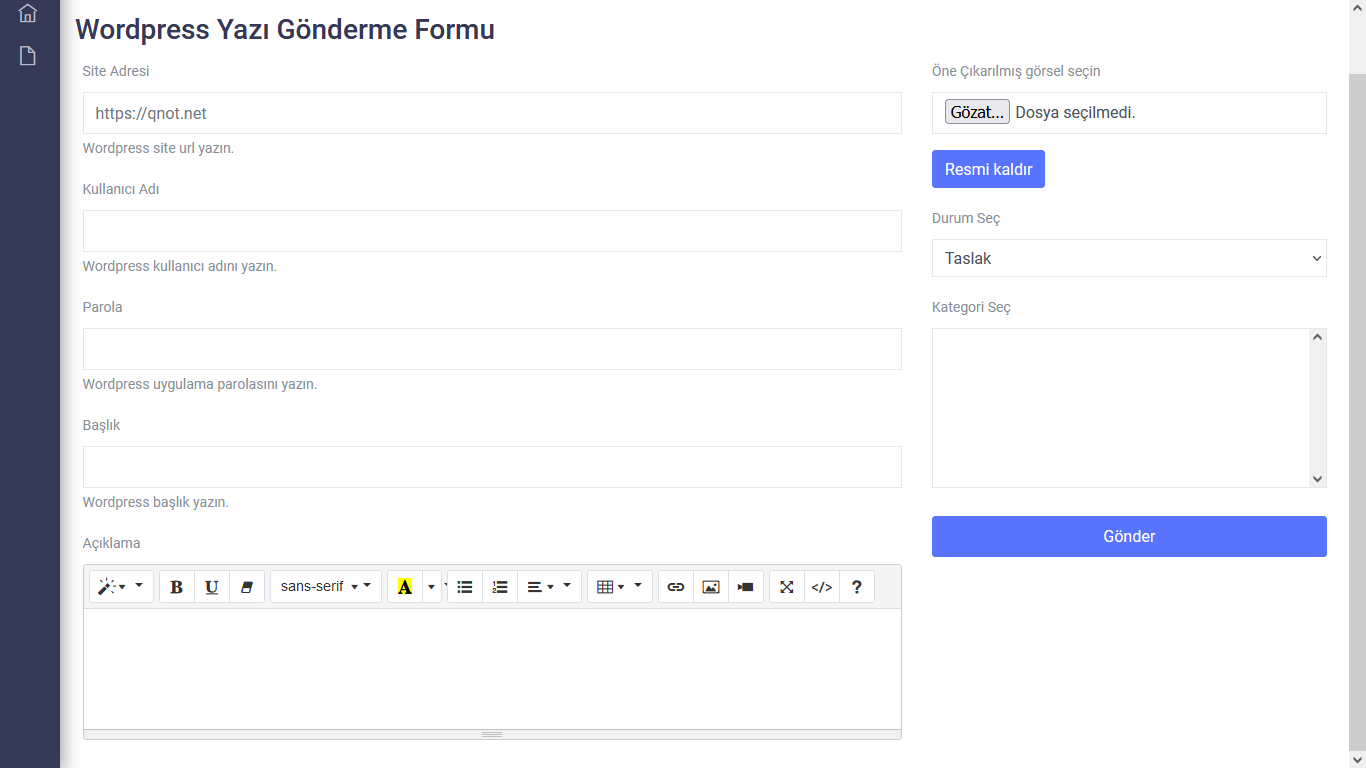Click the home icon in sidebar
1366x768 pixels.
(28, 13)
